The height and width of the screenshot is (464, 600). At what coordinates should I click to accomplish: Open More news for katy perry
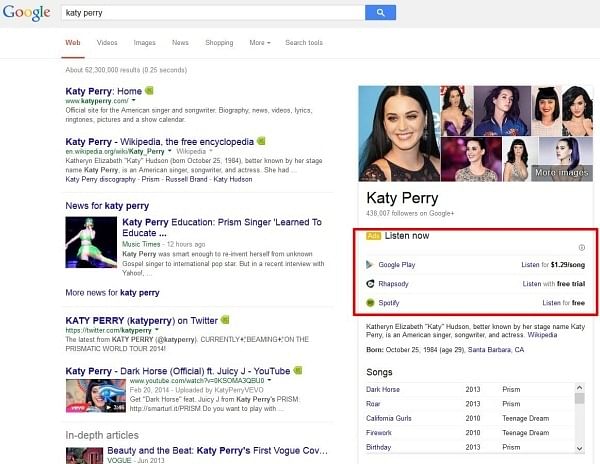(112, 293)
